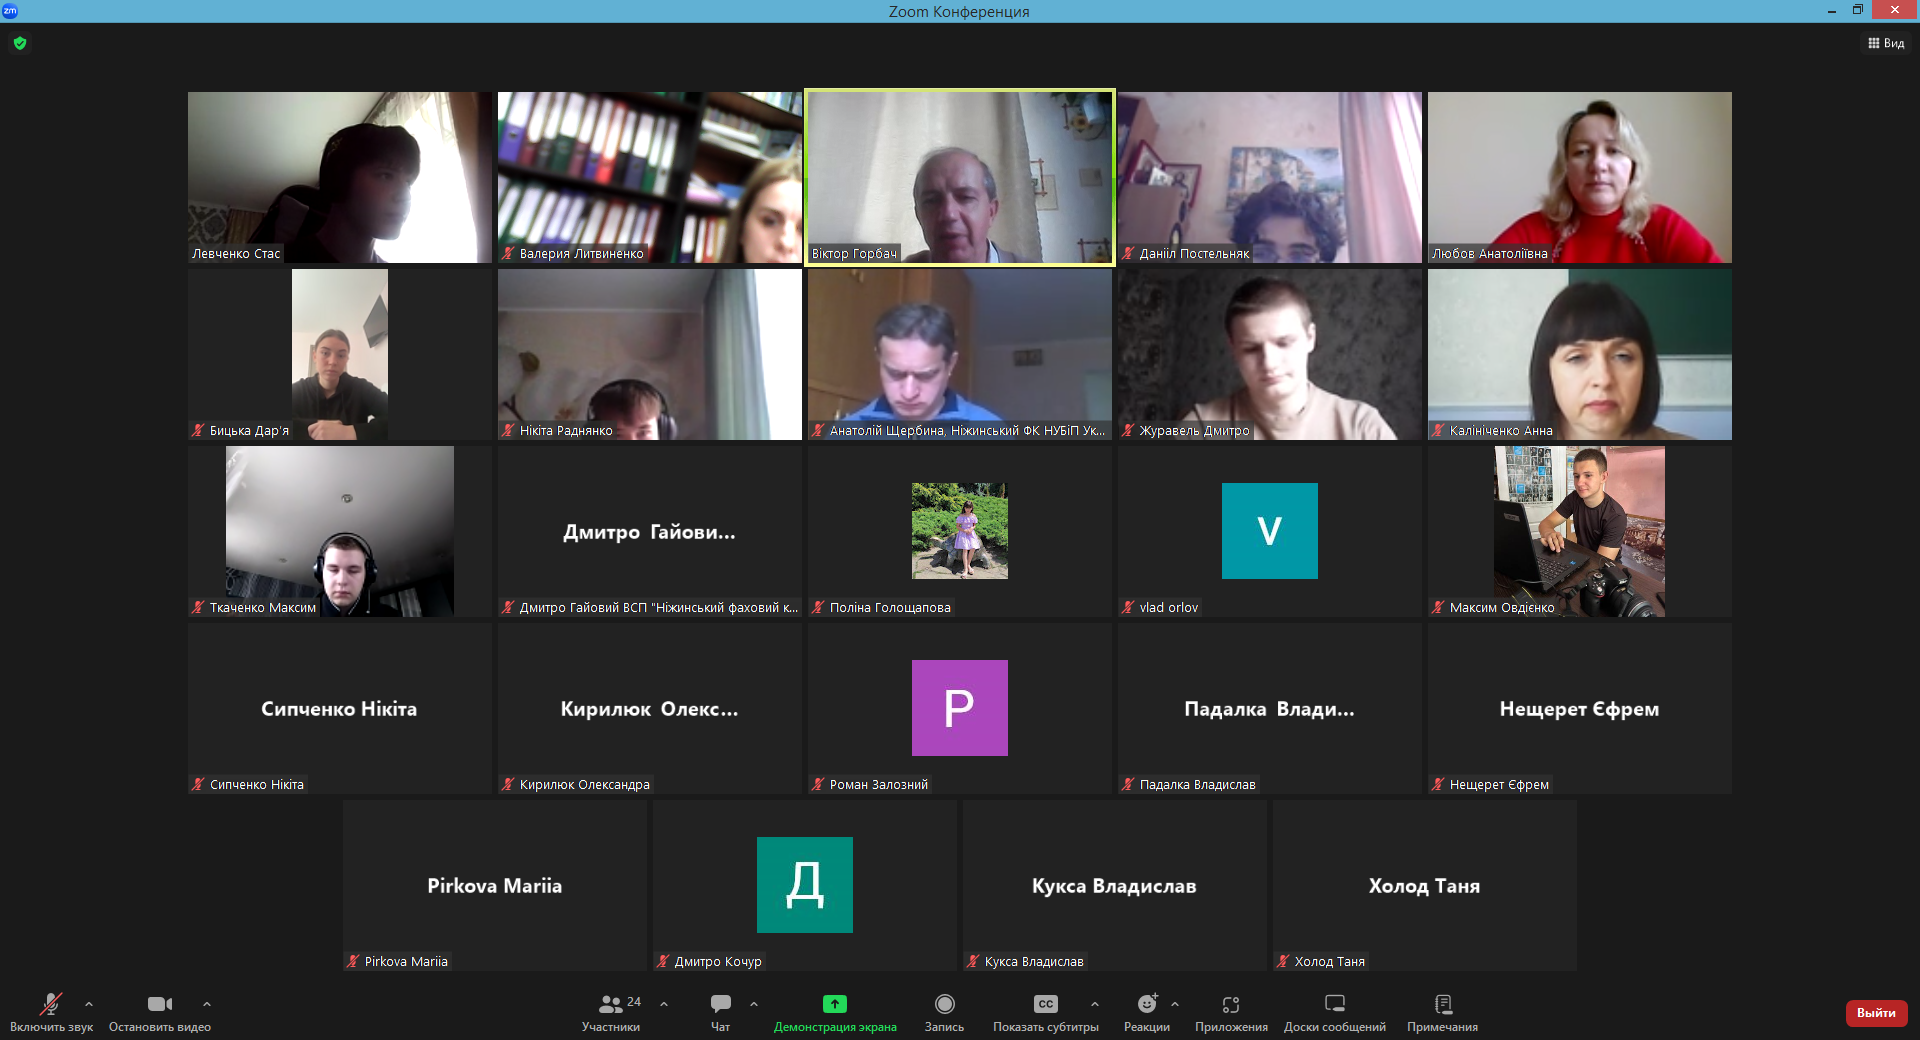The width and height of the screenshot is (1920, 1040).
Task: Open the Chat panel
Action: (x=720, y=1004)
